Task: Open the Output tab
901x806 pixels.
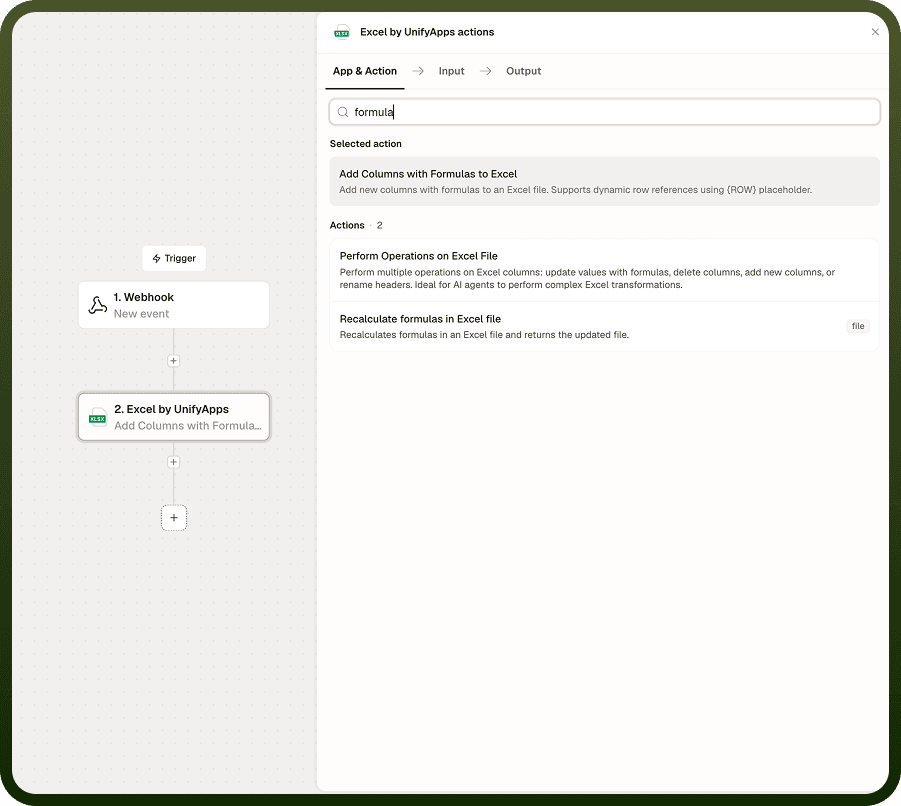Action: coord(523,71)
